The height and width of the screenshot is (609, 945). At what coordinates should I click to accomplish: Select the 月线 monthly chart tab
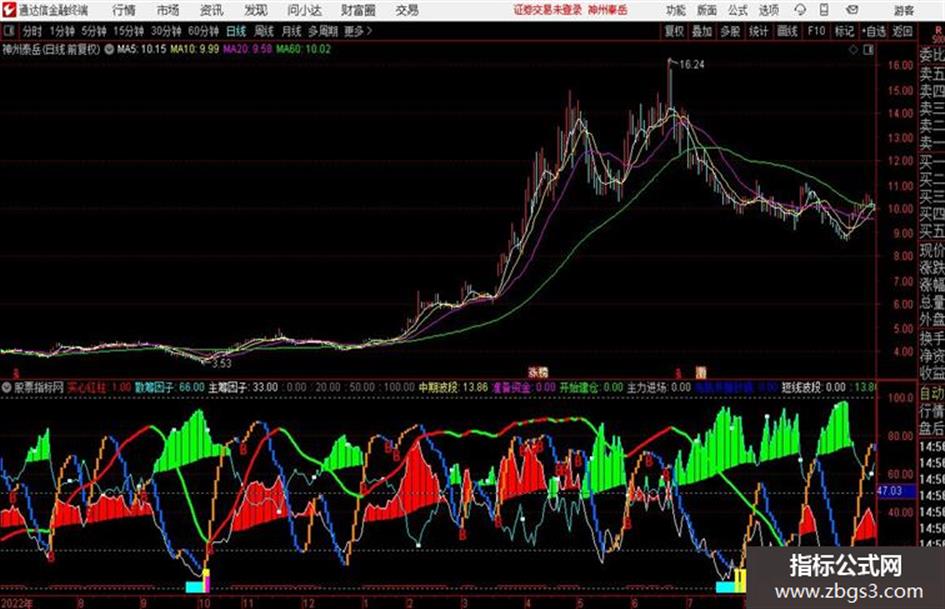click(x=292, y=31)
